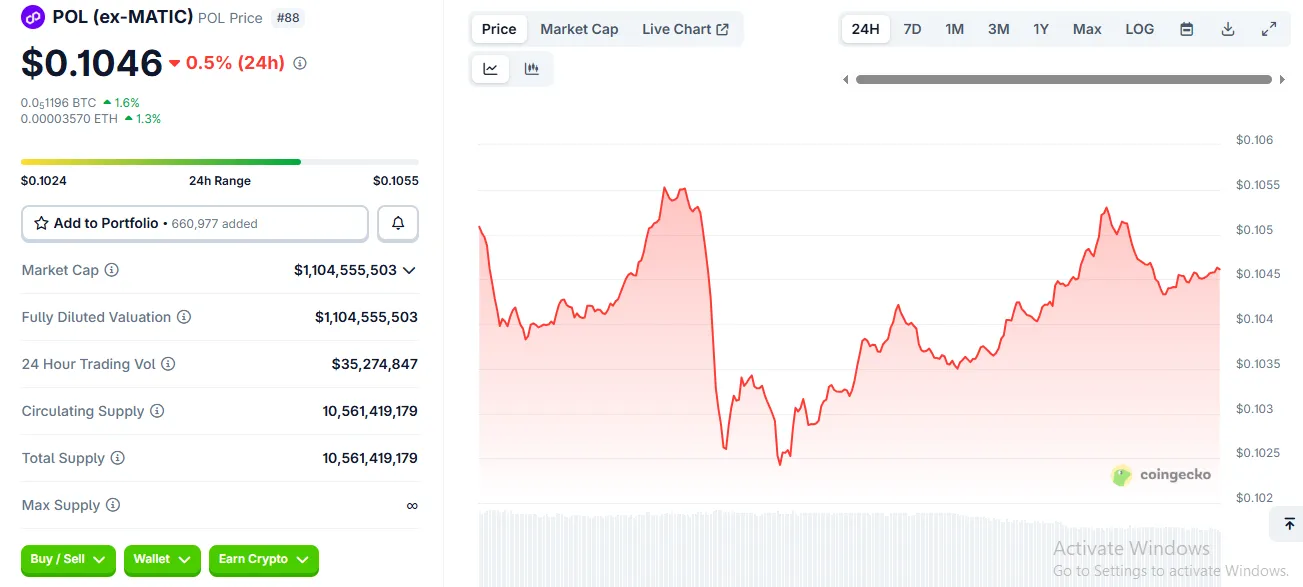Toggle logarithmic scale with LOG
The image size is (1303, 587).
pos(1139,29)
